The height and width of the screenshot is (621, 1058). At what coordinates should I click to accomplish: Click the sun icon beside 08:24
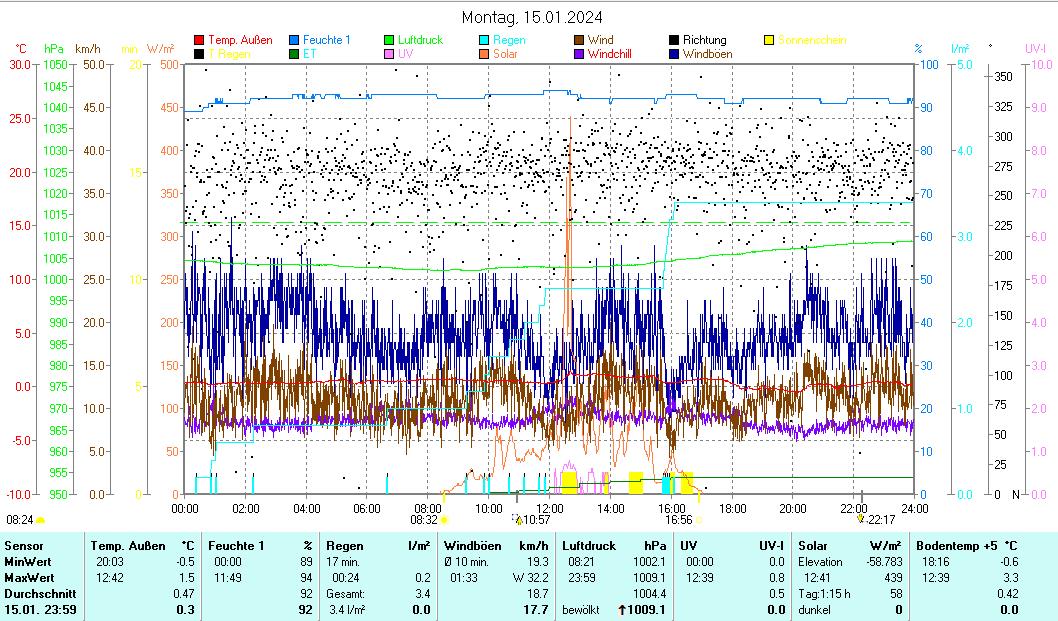[x=41, y=520]
